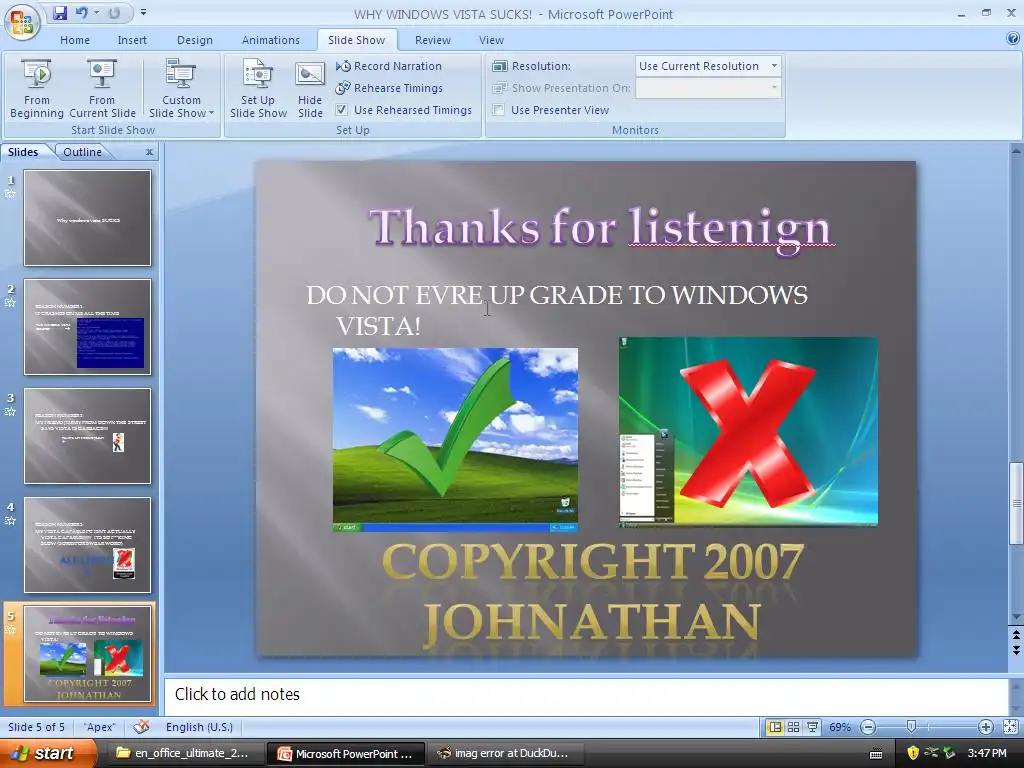Click the Apex theme name in status bar
The height and width of the screenshot is (768, 1024).
click(99, 727)
